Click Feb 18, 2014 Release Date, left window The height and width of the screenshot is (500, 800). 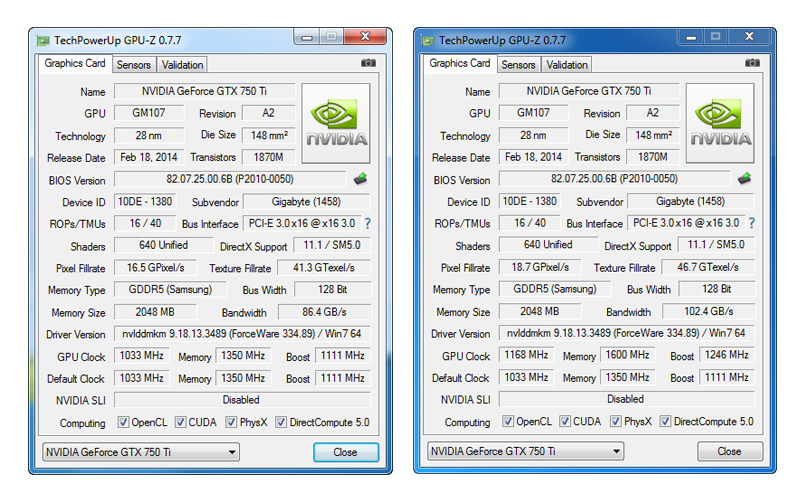(148, 157)
